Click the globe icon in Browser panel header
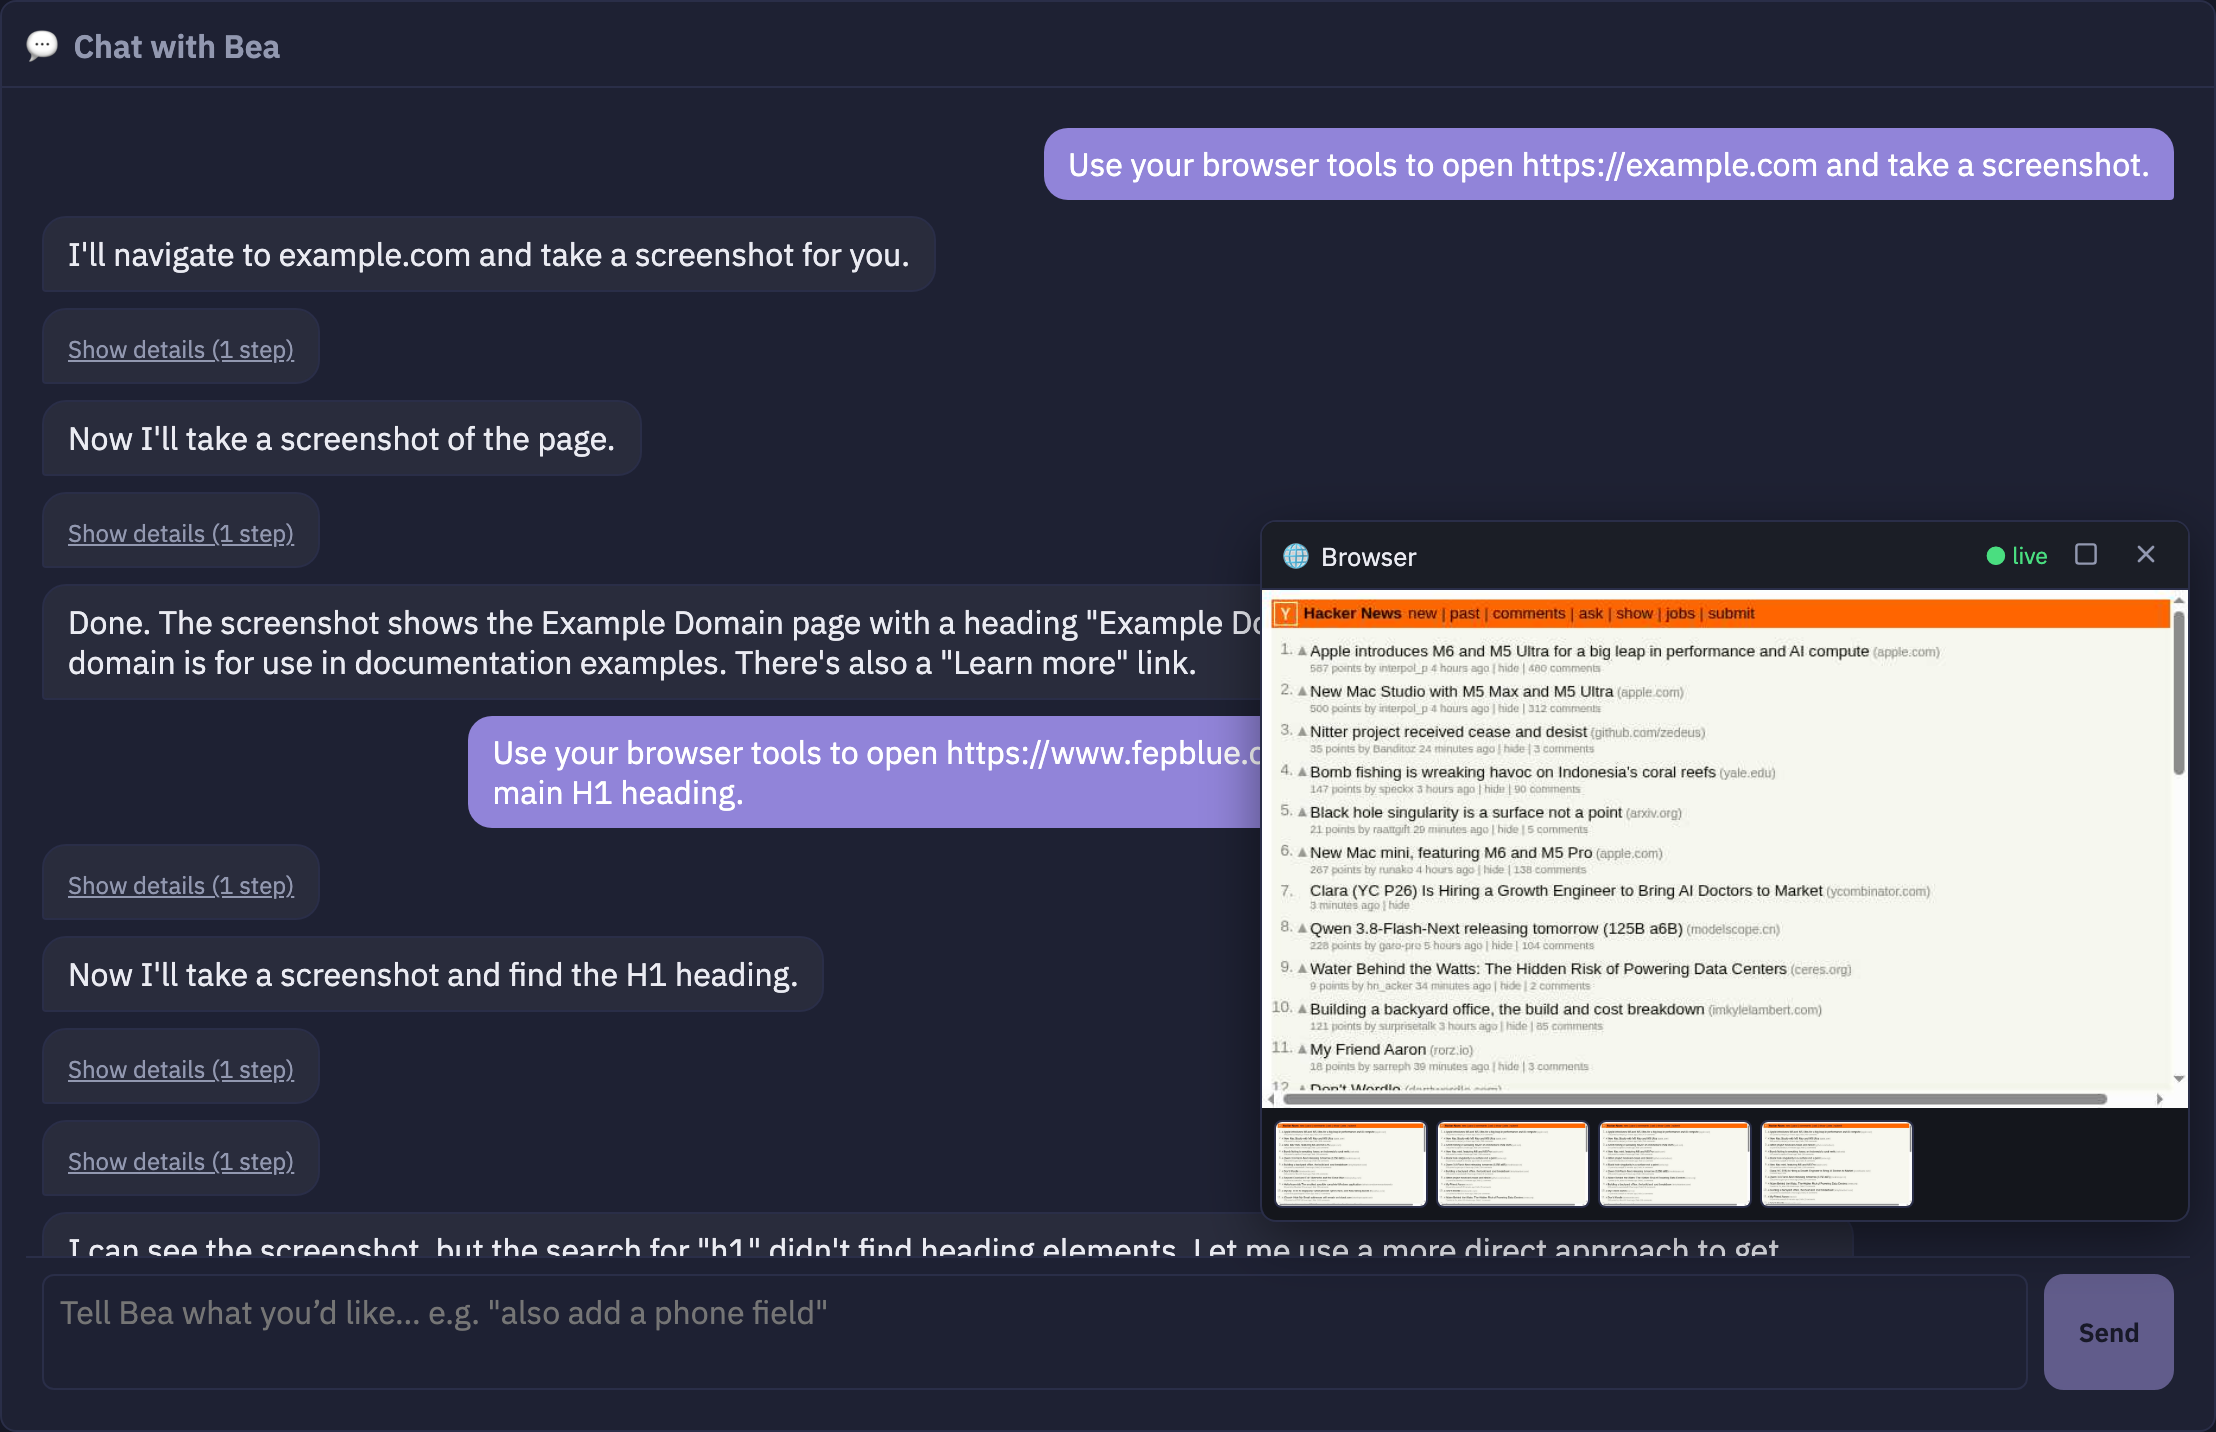The width and height of the screenshot is (2216, 1432). pyautogui.click(x=1296, y=556)
